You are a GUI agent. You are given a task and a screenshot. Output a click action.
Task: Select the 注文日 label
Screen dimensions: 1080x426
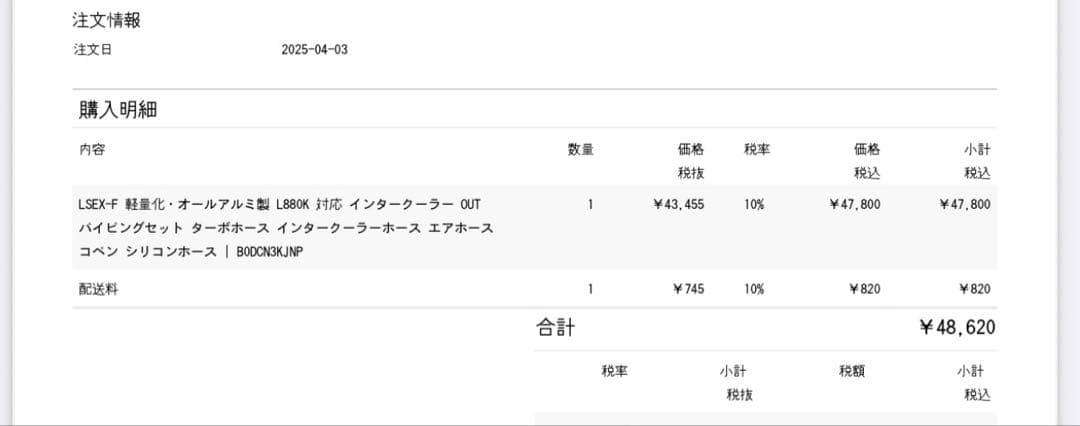[93, 50]
